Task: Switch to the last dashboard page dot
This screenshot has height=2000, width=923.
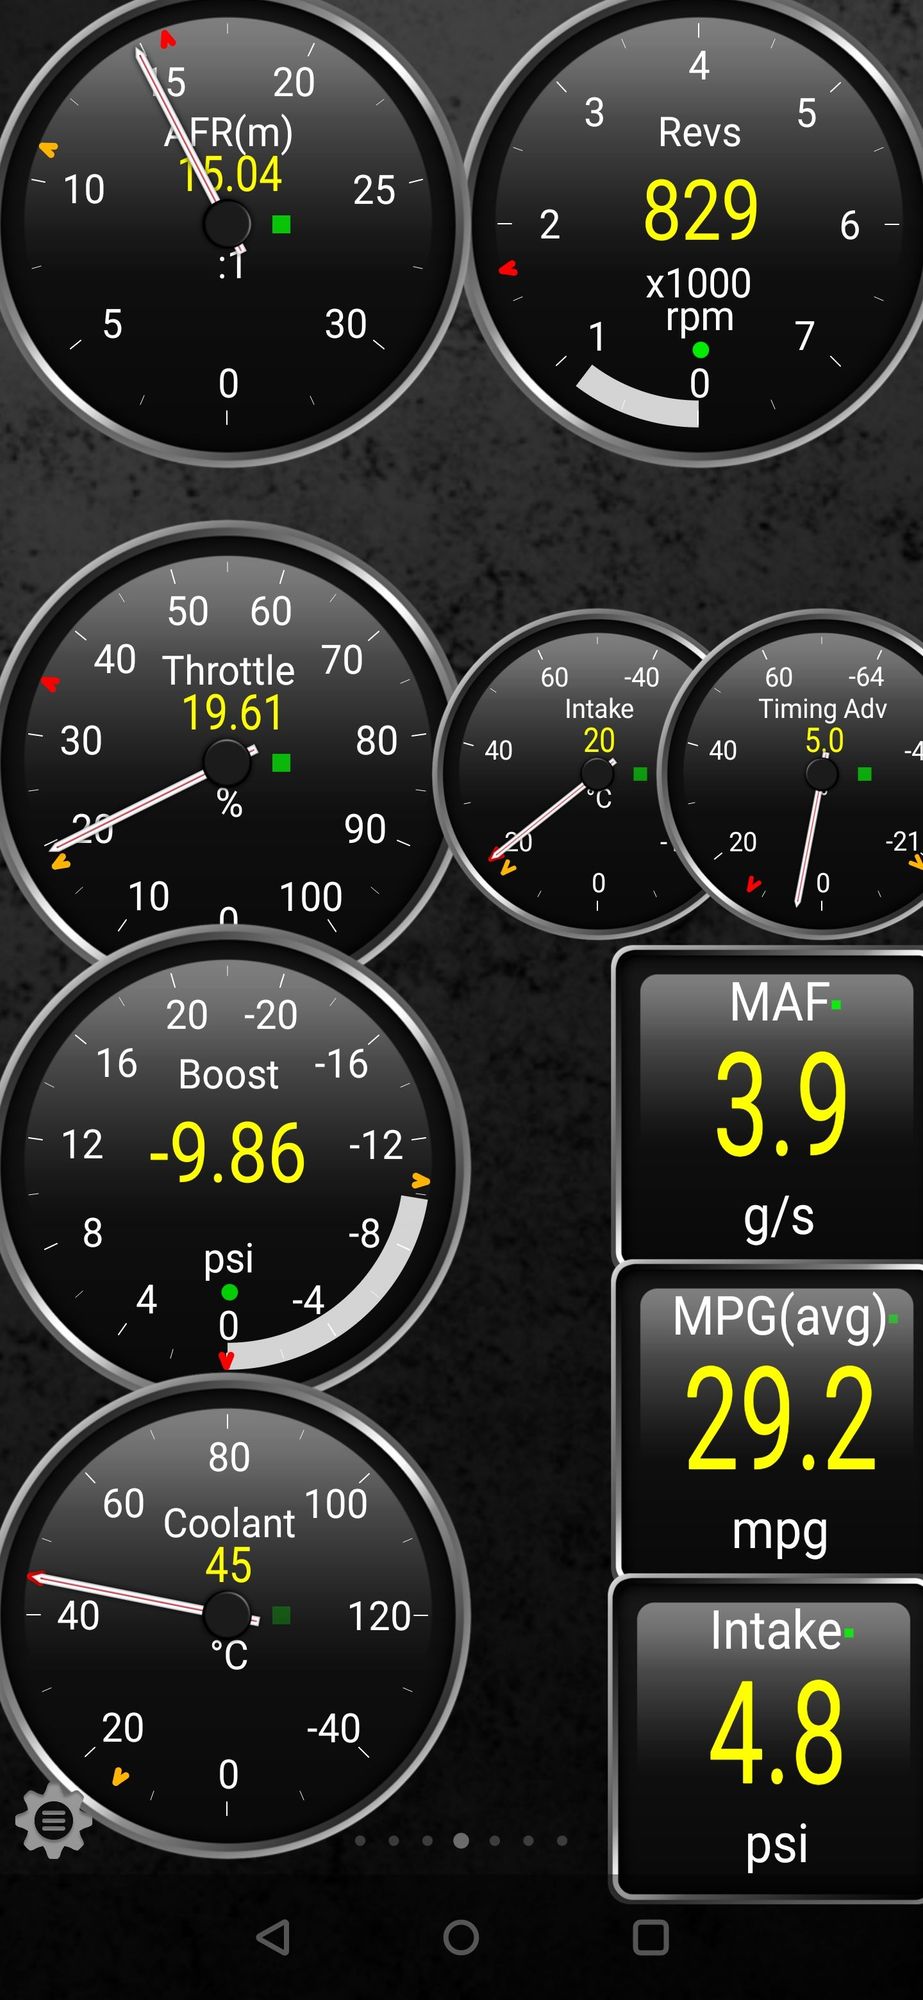Action: (562, 1840)
